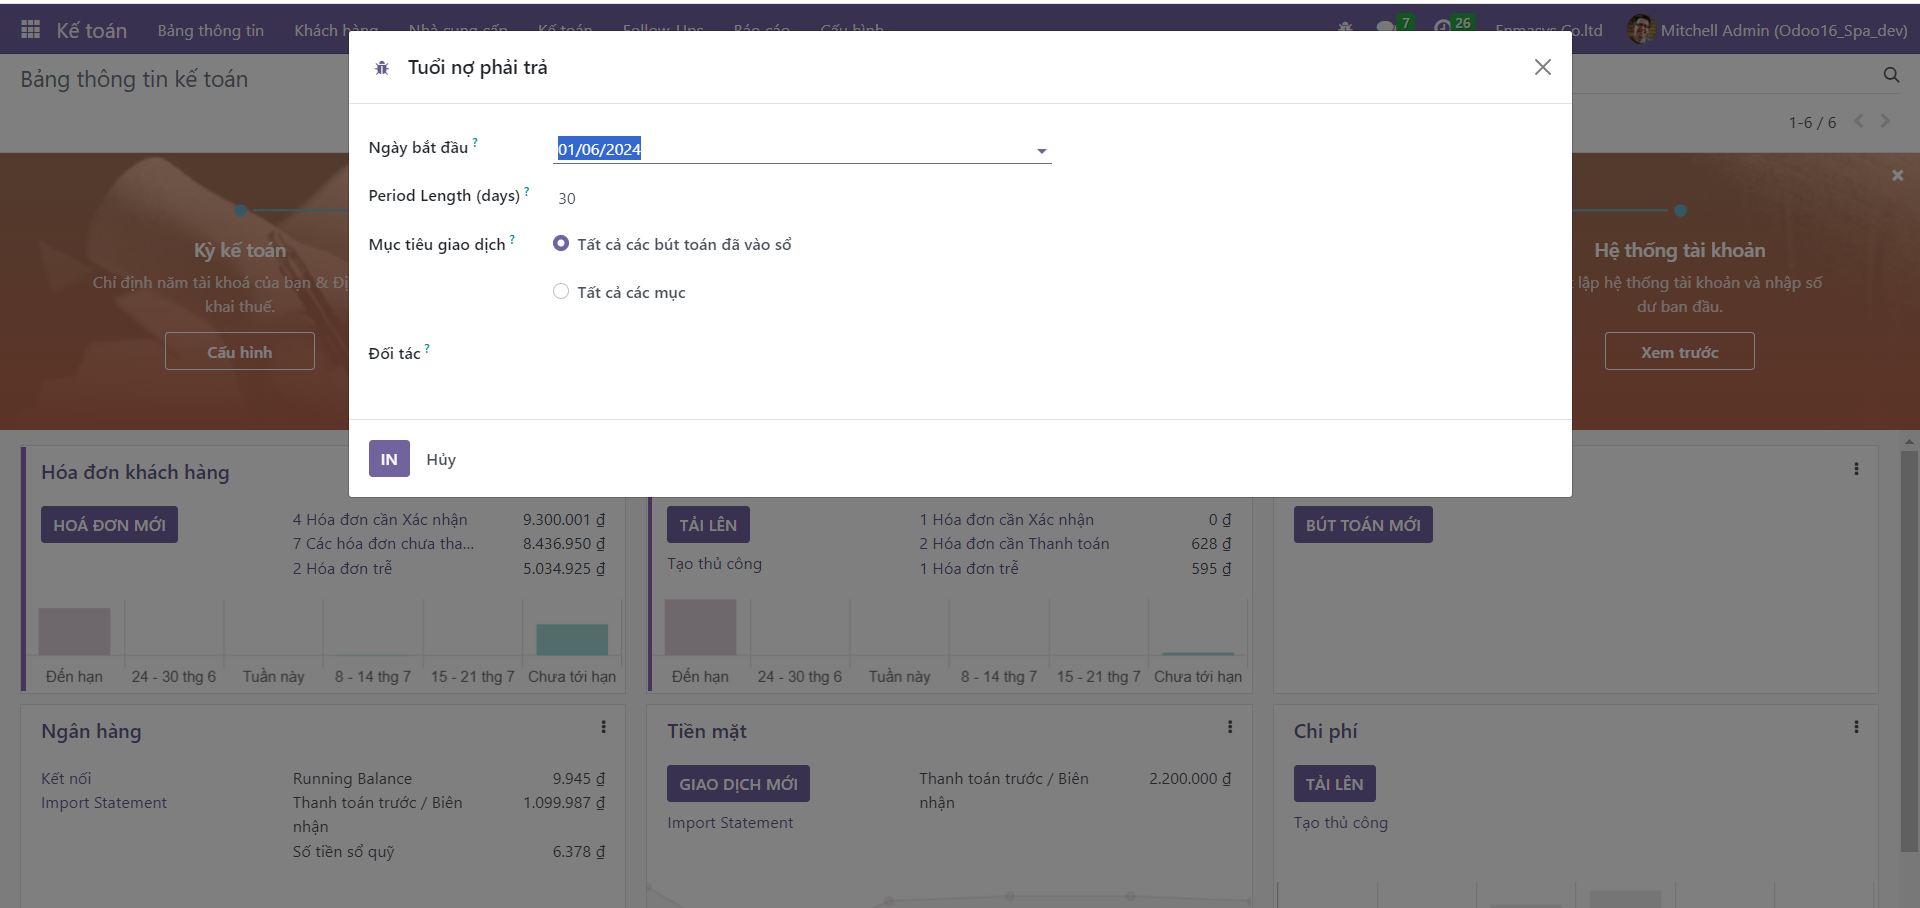Open kebab menu of Chi phí card

pyautogui.click(x=1856, y=727)
